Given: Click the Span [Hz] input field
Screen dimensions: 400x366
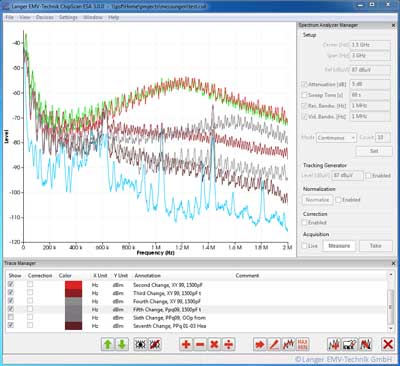Looking at the screenshot, I should pos(370,55).
